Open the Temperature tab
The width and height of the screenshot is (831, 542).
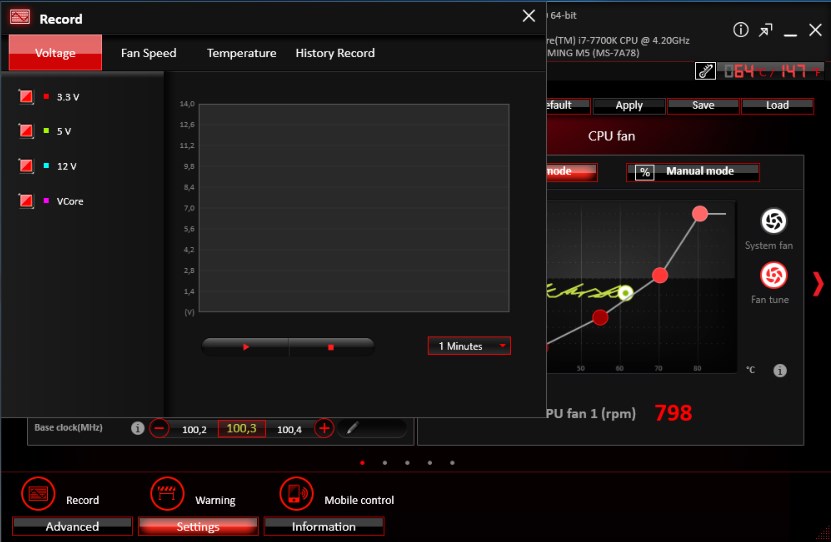click(x=241, y=53)
